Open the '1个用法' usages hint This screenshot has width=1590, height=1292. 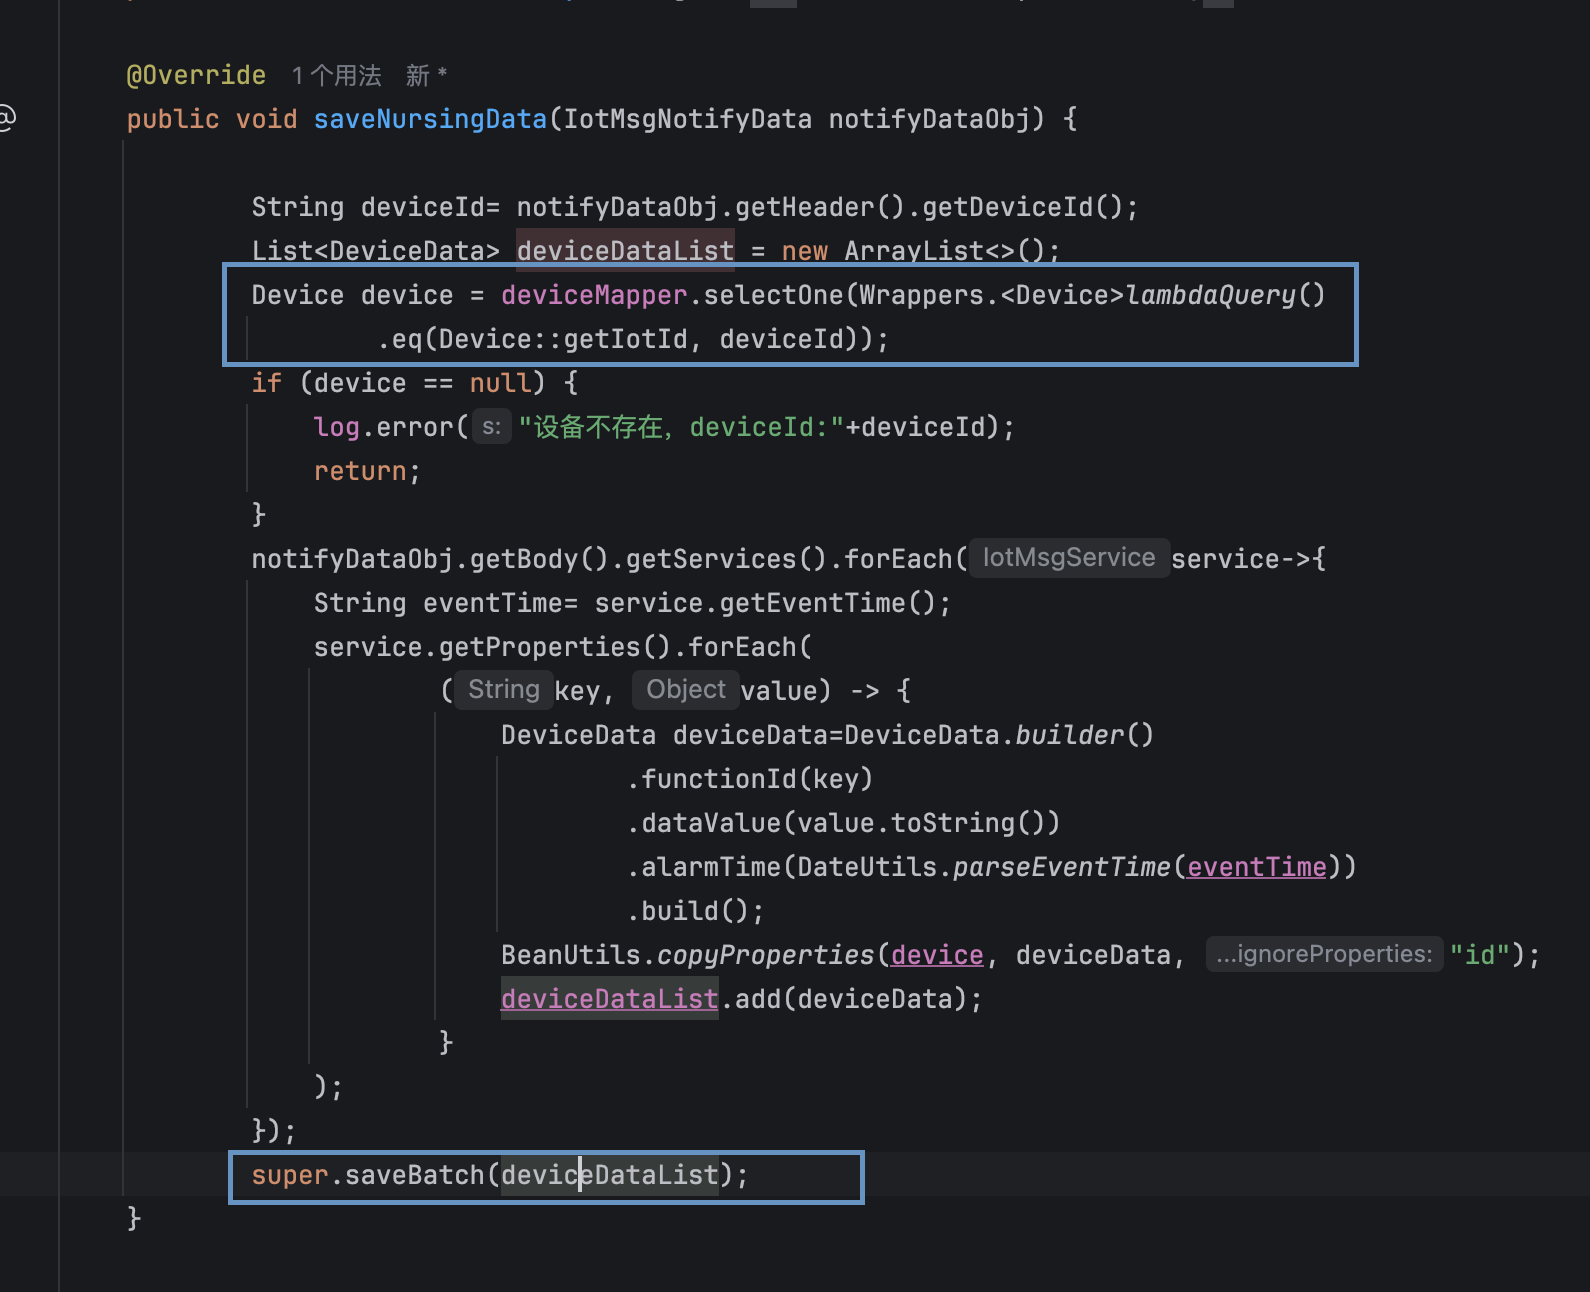[336, 76]
